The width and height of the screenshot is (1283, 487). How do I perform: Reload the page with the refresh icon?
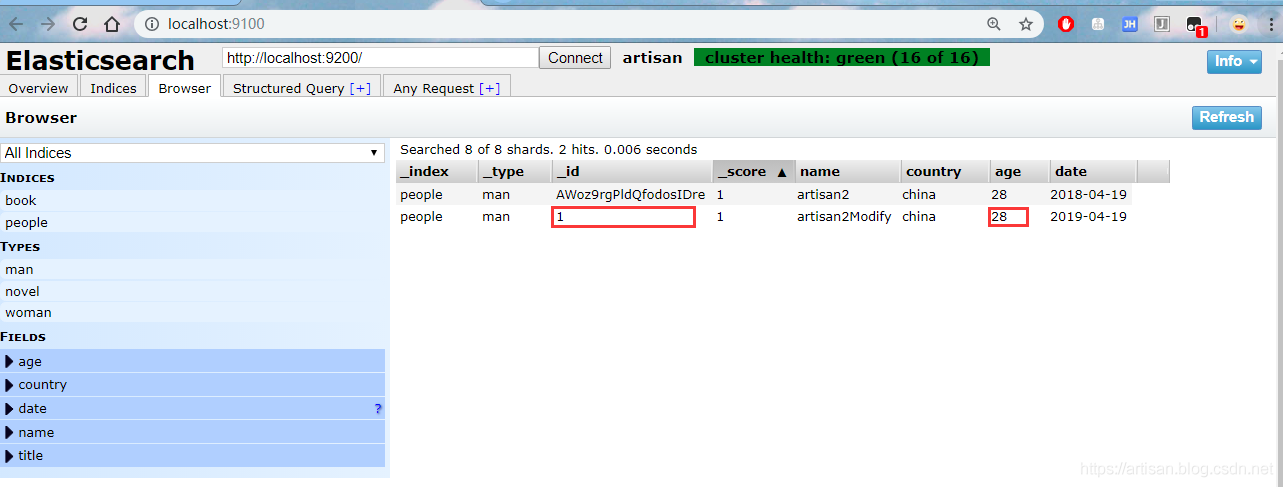[80, 23]
